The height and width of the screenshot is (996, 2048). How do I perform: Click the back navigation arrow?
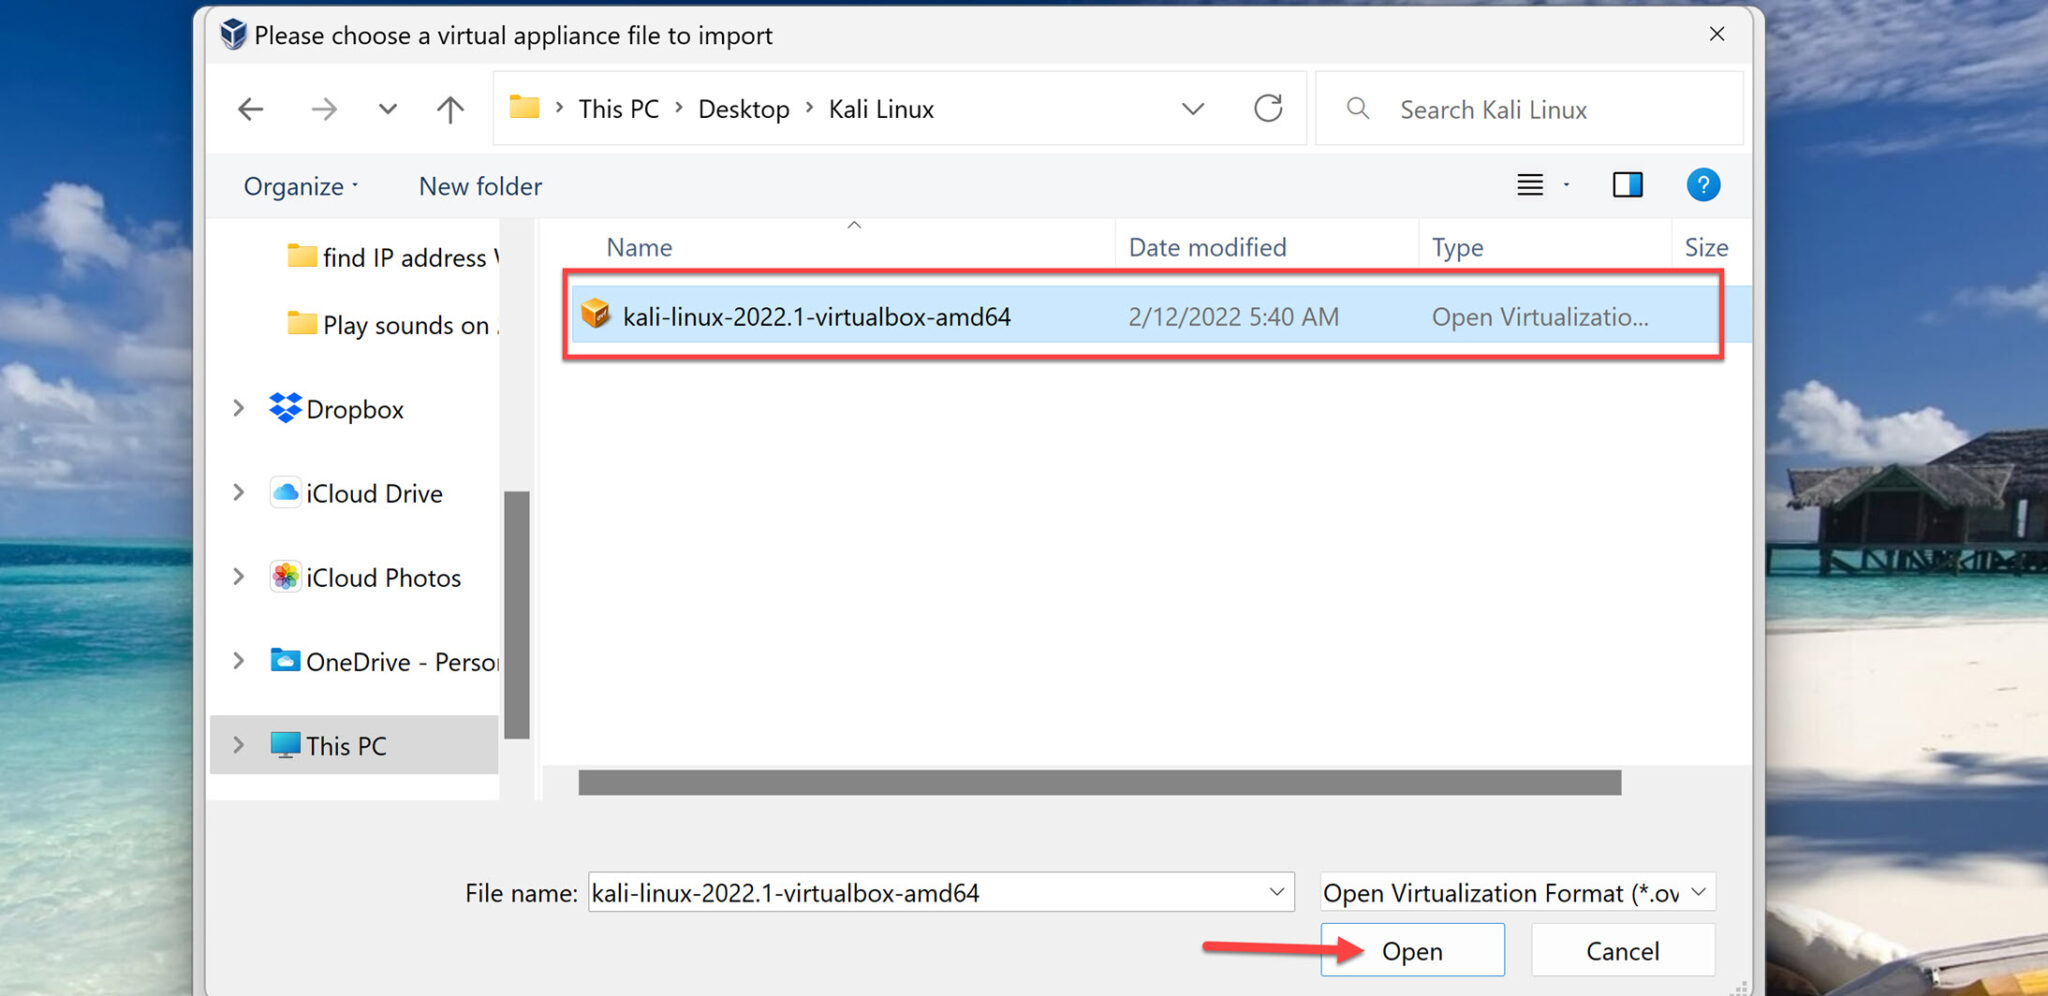(250, 108)
